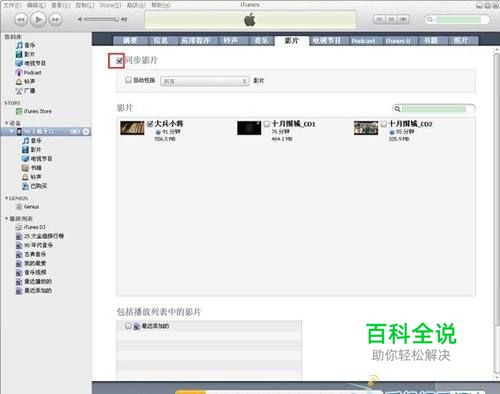Open the 控制 (Controls) menu
The image size is (500, 394).
pyautogui.click(x=85, y=5)
